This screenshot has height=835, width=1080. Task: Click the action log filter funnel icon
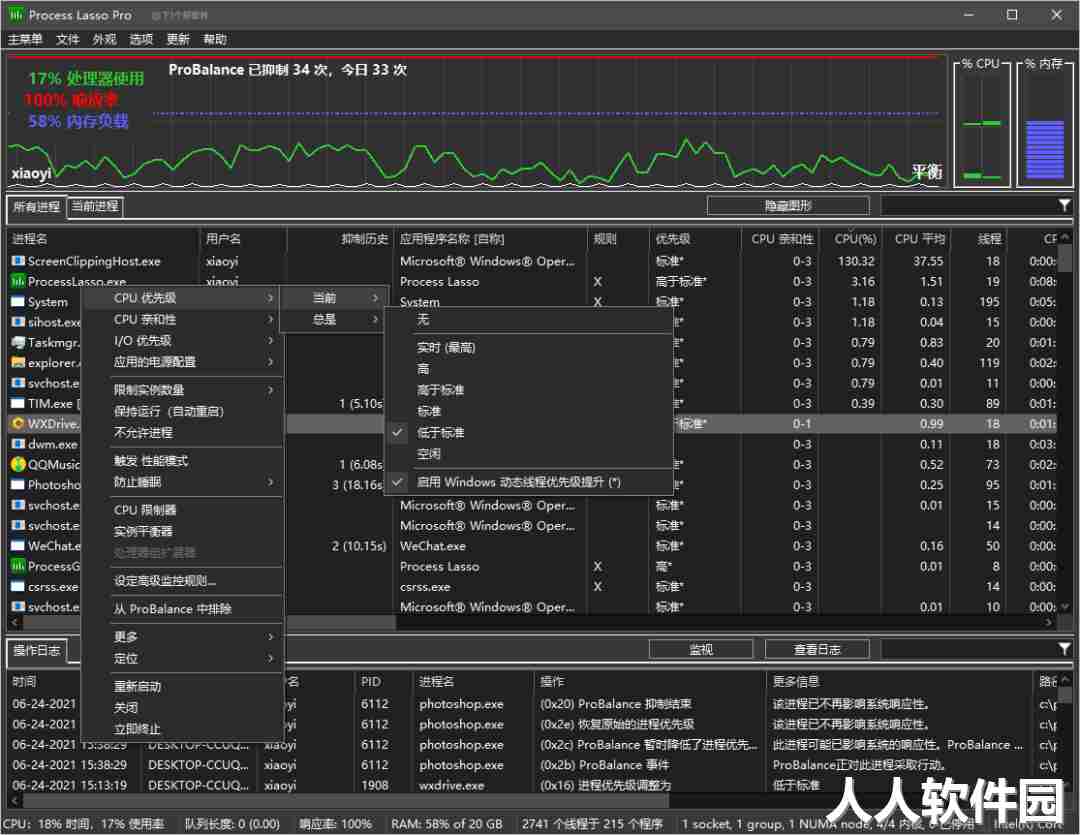tap(1064, 649)
